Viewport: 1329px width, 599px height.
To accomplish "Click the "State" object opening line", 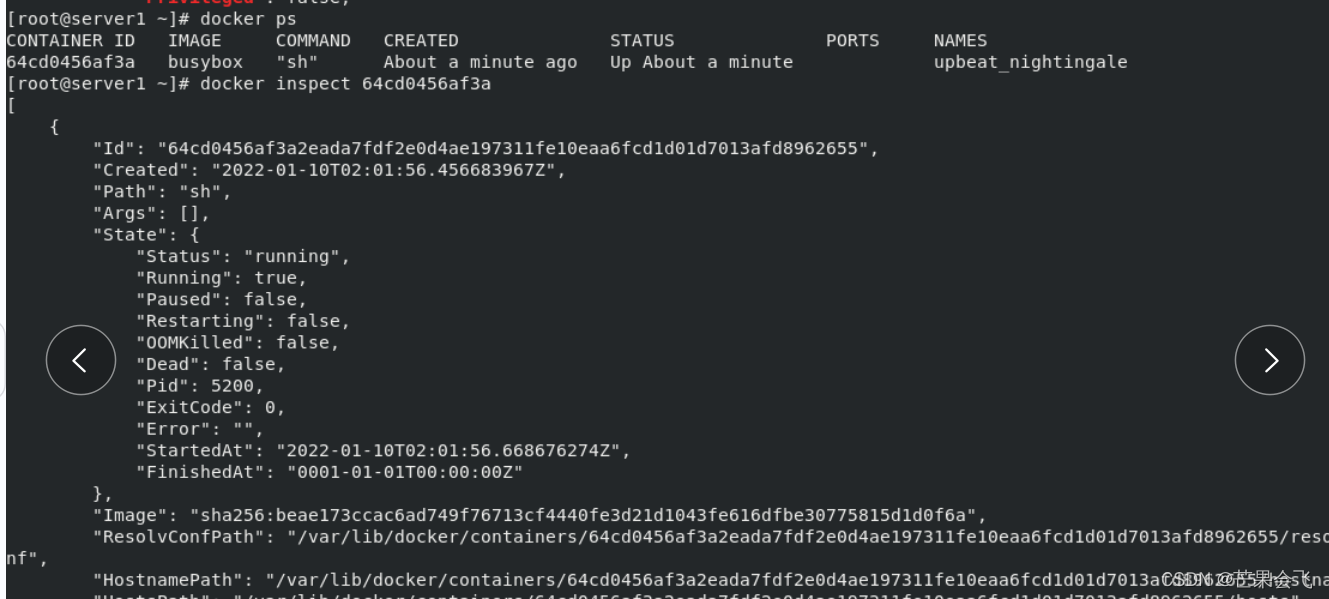I will (x=146, y=235).
